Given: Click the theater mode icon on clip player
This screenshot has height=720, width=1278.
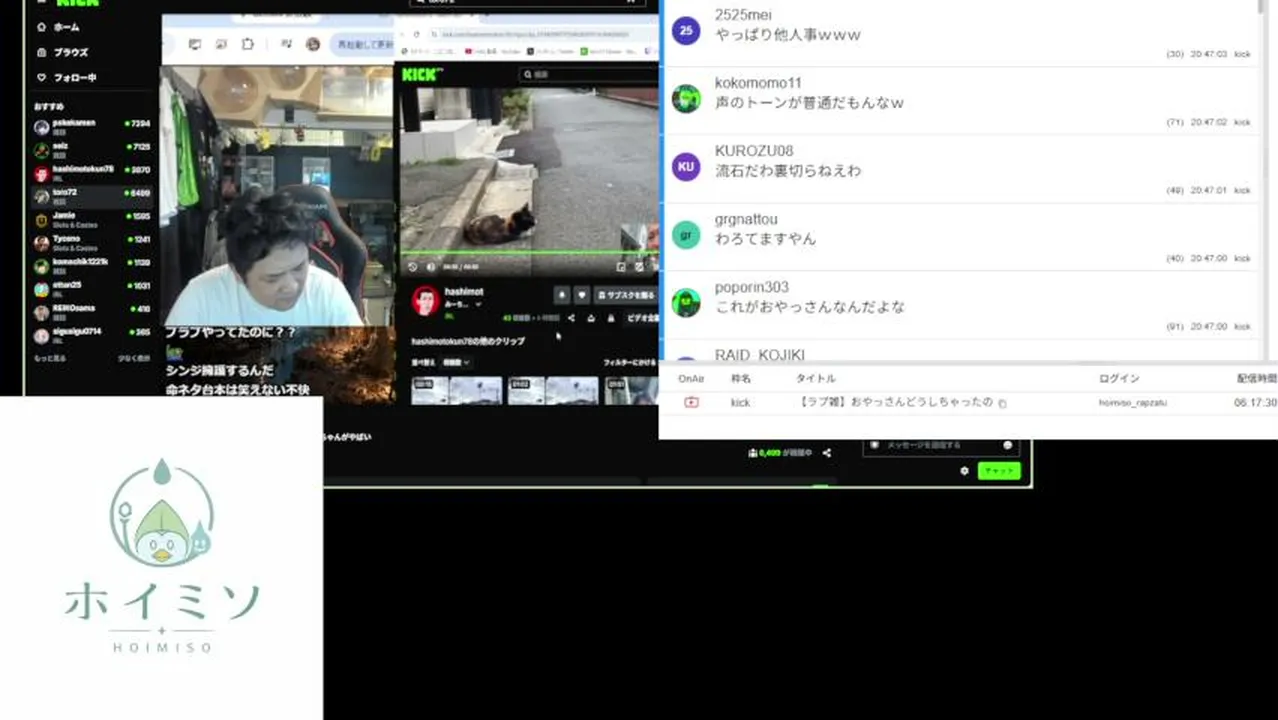Looking at the screenshot, I should (x=639, y=267).
